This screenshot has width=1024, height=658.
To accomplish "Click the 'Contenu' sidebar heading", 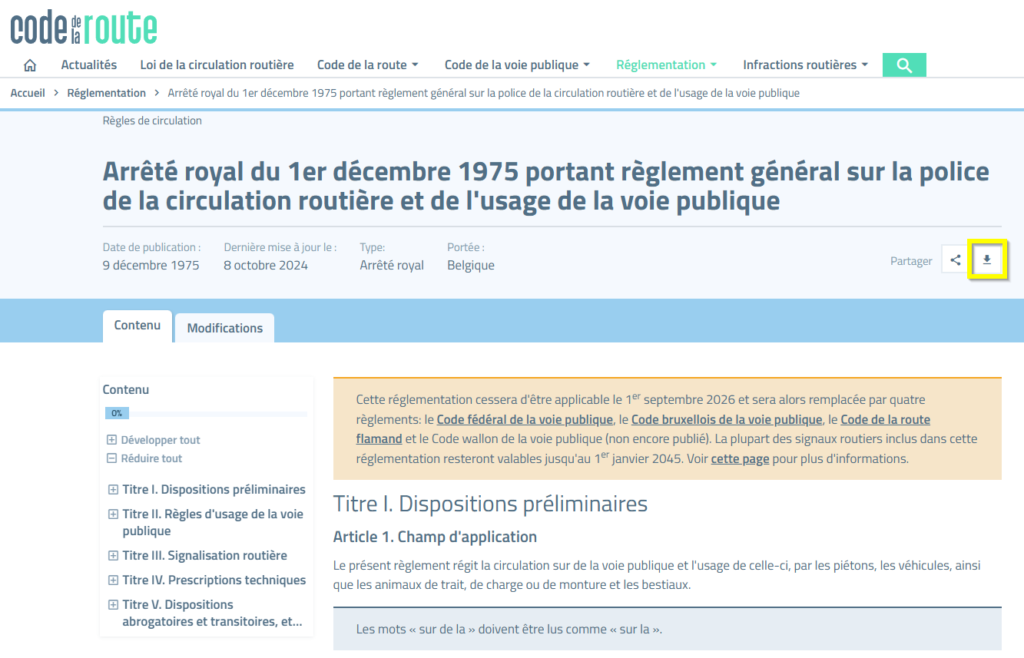I will [x=125, y=390].
